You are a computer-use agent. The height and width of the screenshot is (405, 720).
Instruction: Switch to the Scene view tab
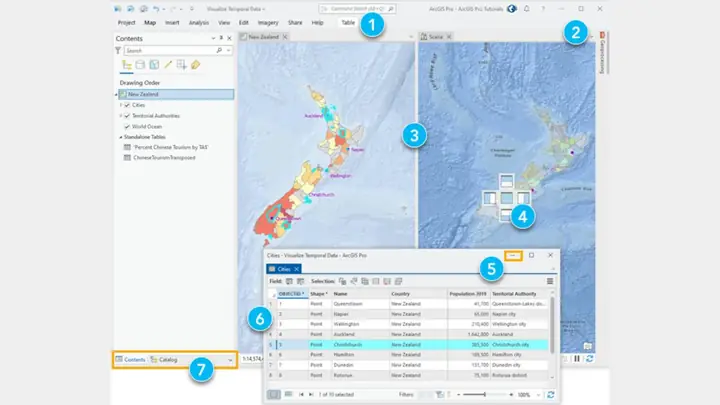[436, 37]
